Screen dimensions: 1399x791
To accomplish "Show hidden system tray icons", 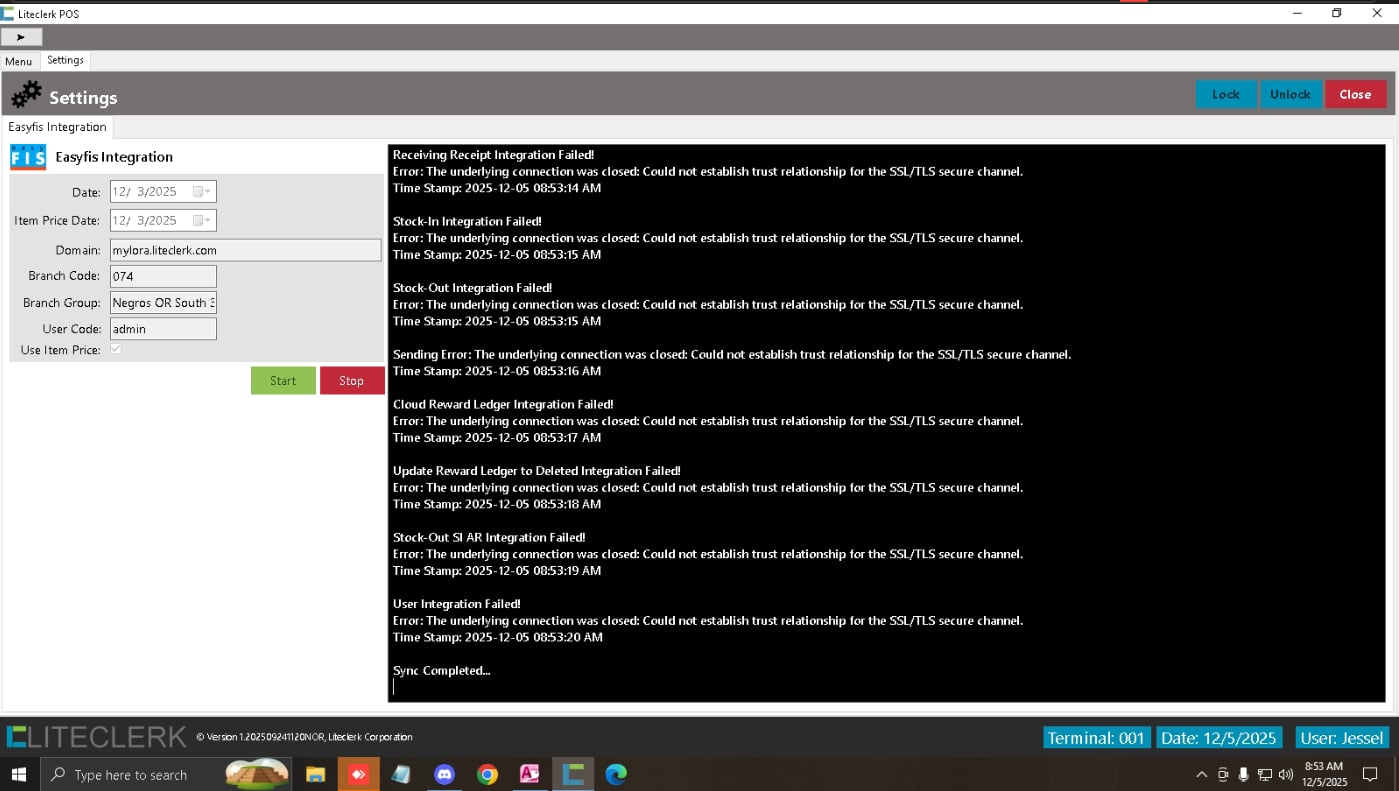I will tap(1201, 774).
